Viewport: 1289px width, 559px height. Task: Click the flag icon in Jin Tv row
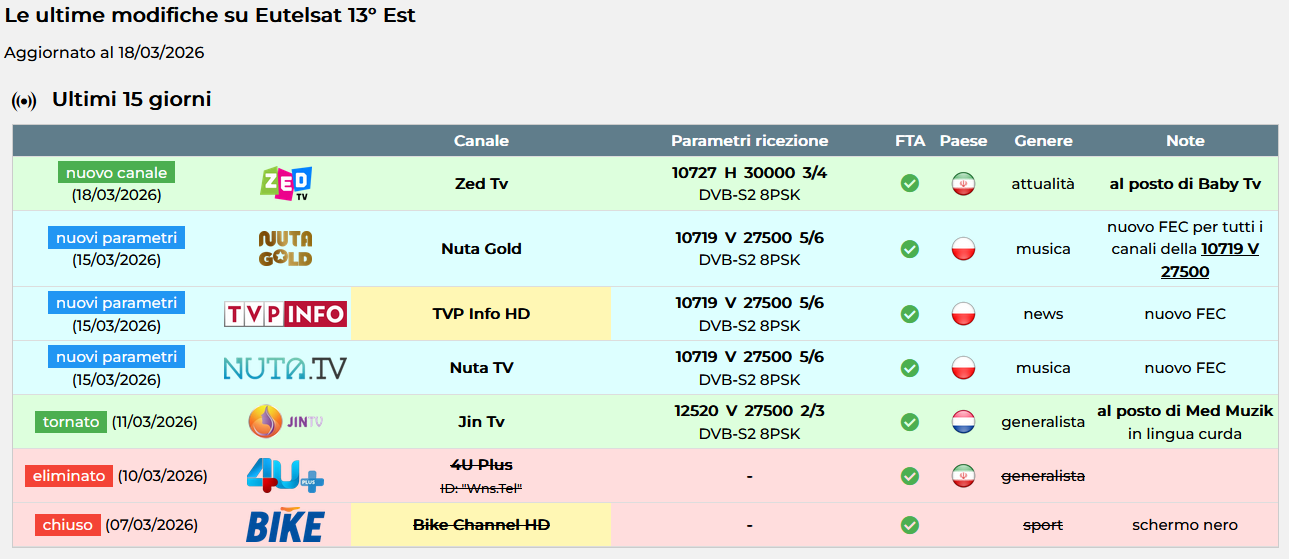coord(963,422)
